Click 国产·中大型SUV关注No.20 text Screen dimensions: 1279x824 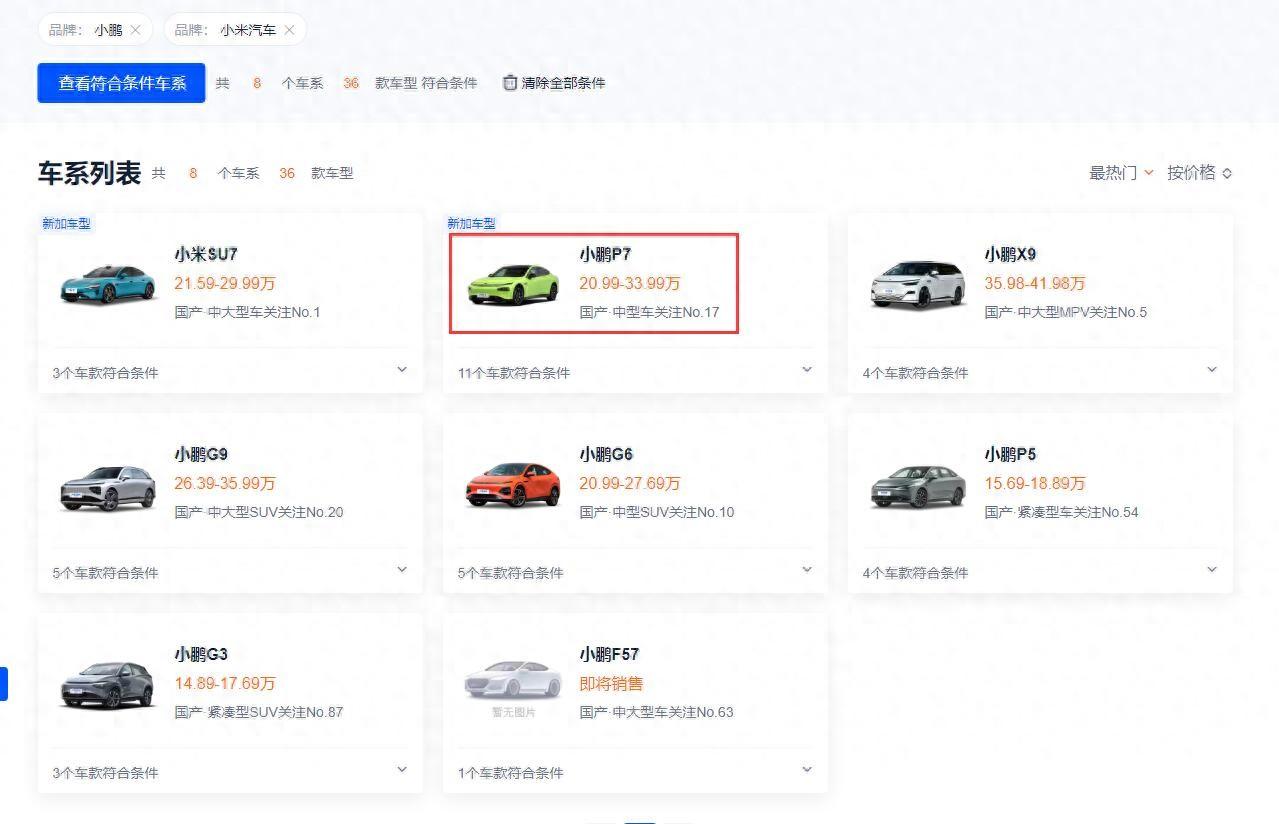click(x=259, y=512)
